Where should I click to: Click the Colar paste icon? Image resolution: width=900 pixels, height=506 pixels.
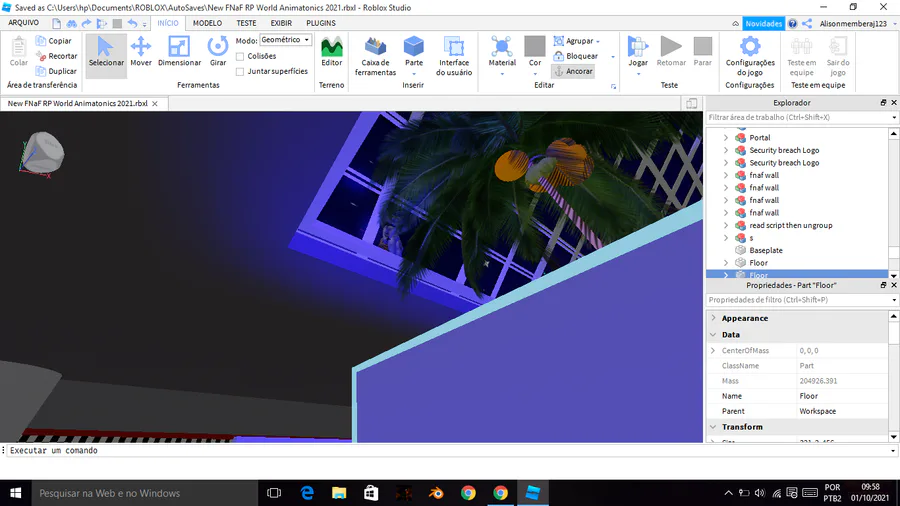point(18,52)
